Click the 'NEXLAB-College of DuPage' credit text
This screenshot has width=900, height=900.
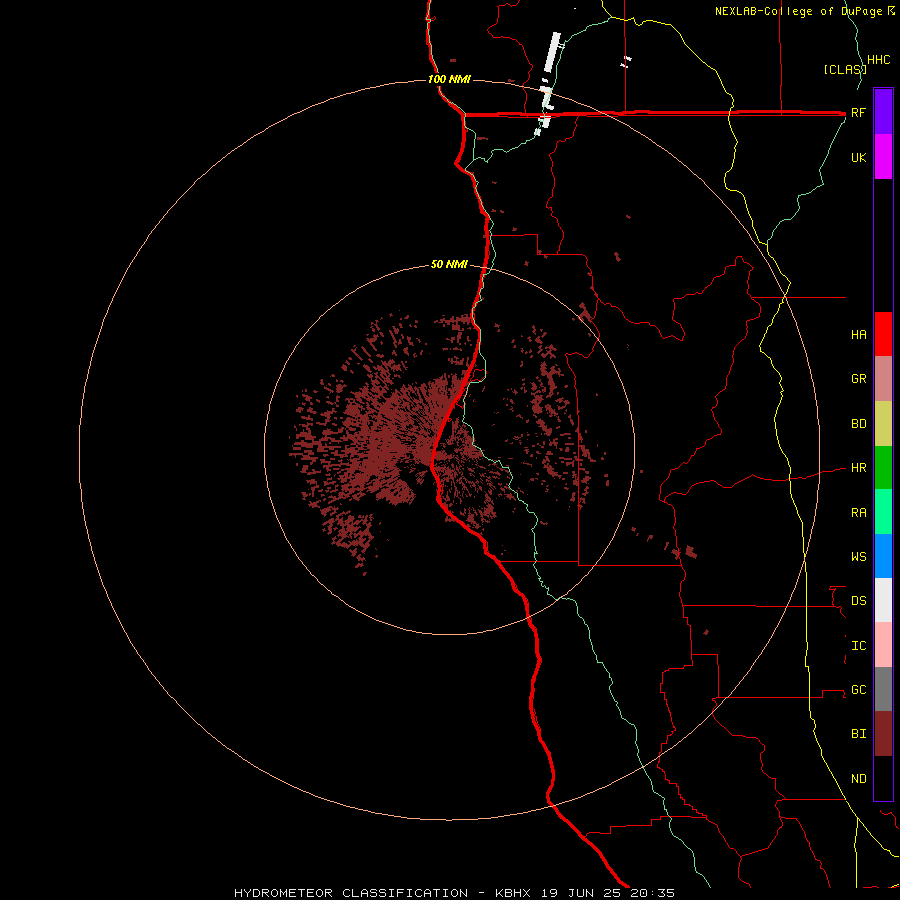pyautogui.click(x=800, y=11)
